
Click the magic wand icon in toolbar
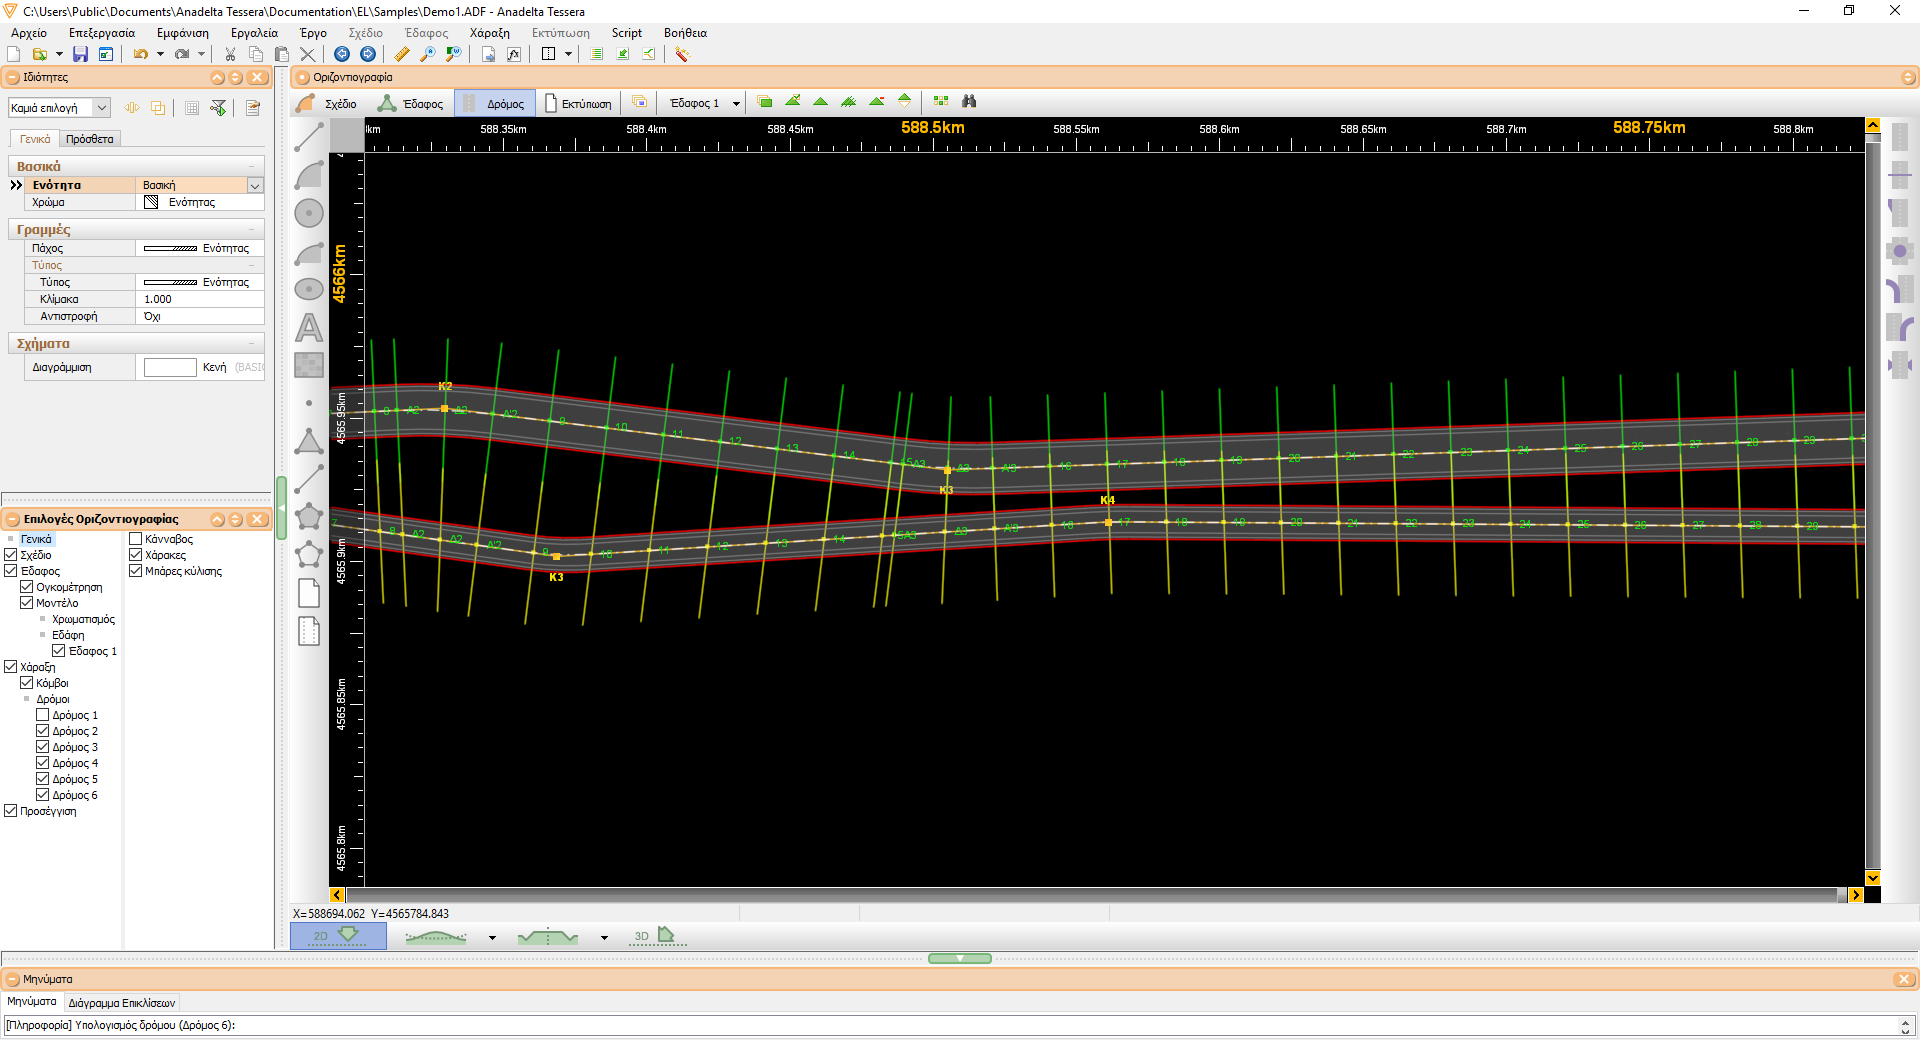(682, 54)
